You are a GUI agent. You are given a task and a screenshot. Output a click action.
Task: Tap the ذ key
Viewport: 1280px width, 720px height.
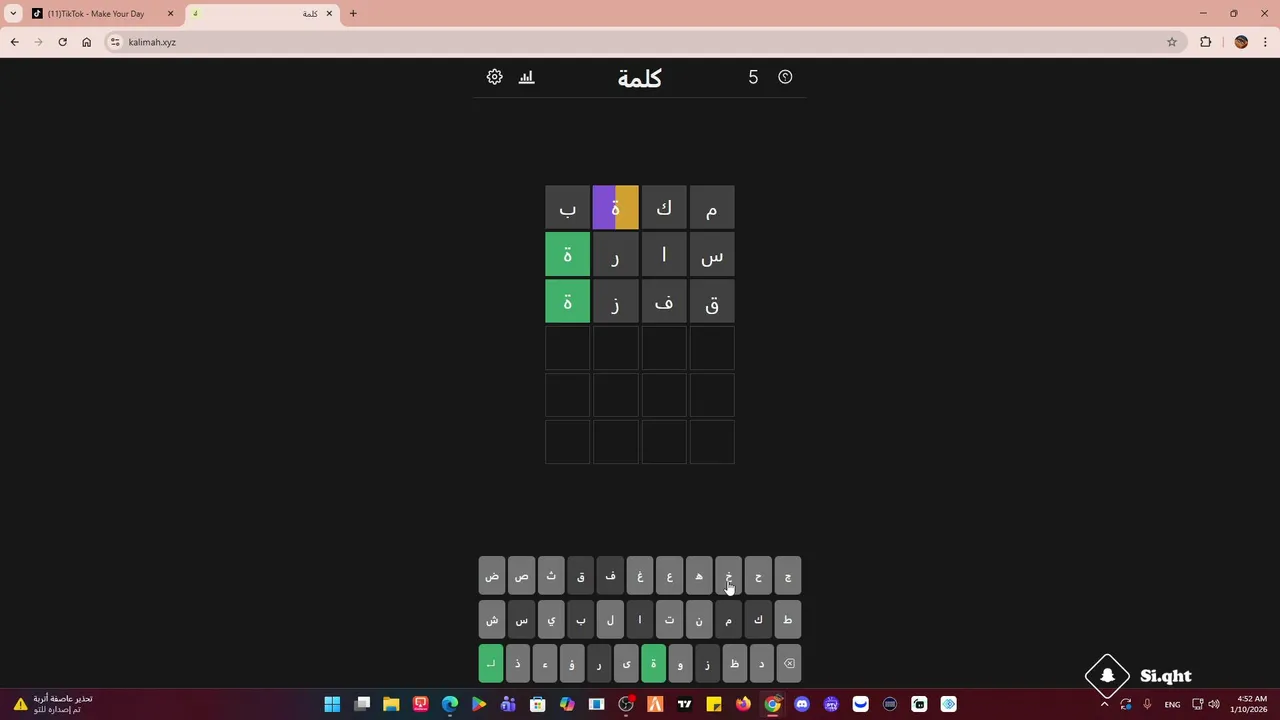(518, 664)
